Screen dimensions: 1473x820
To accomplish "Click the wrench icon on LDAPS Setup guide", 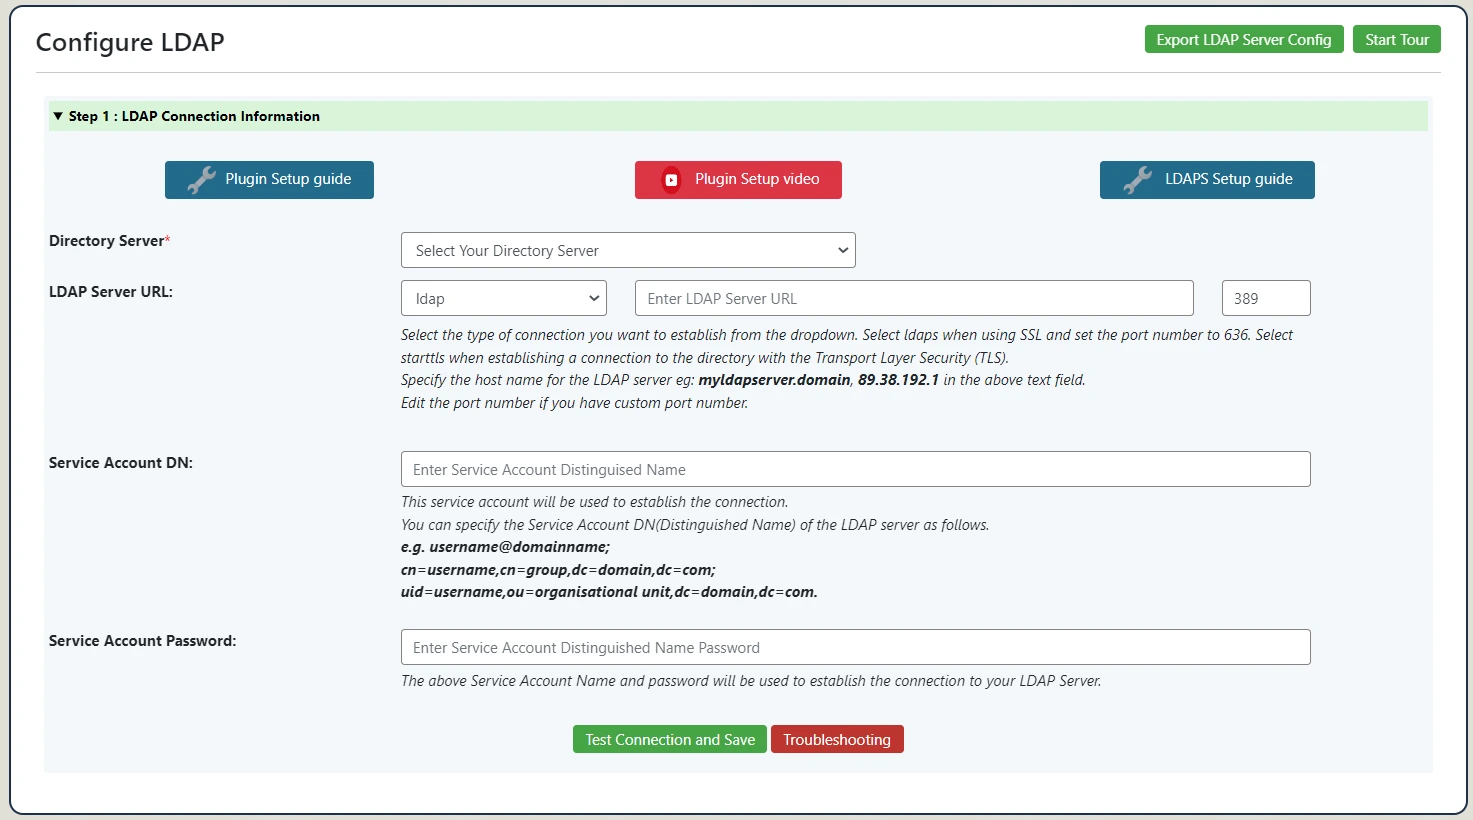I will coord(1138,179).
